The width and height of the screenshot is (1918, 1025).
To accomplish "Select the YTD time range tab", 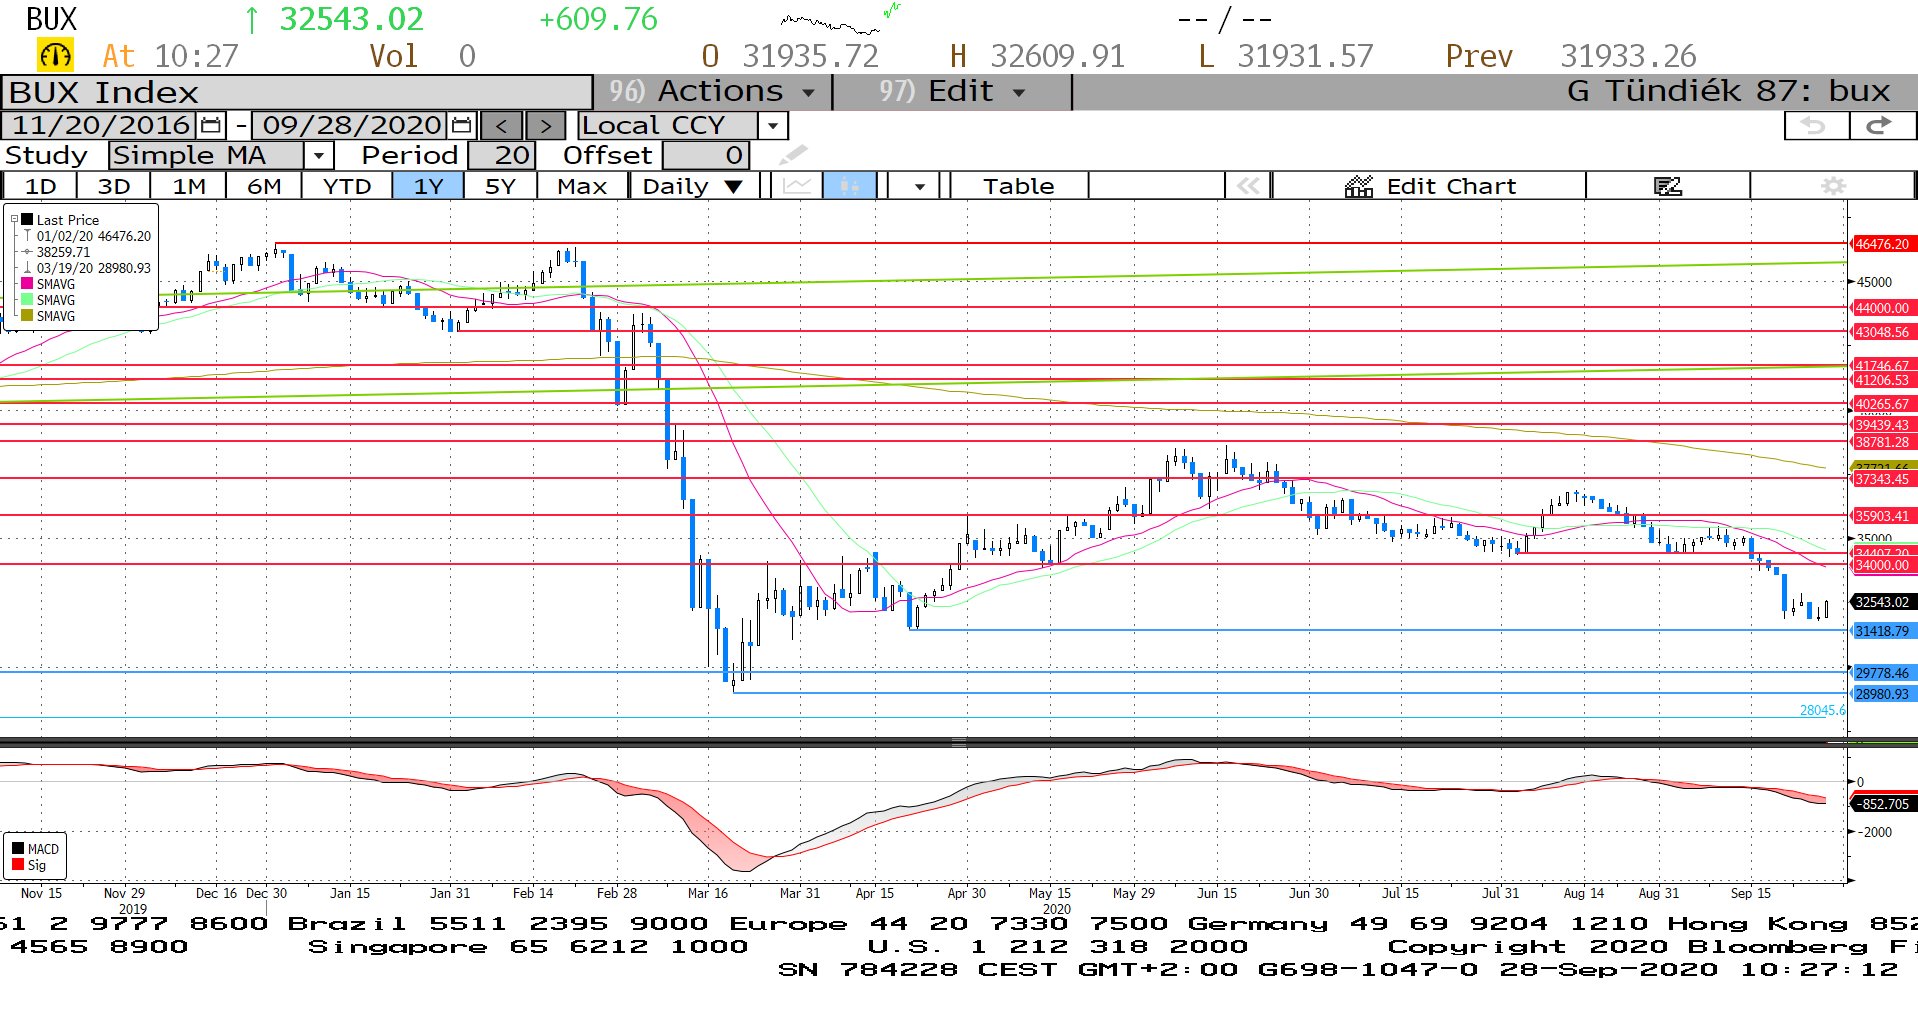I will click(347, 186).
